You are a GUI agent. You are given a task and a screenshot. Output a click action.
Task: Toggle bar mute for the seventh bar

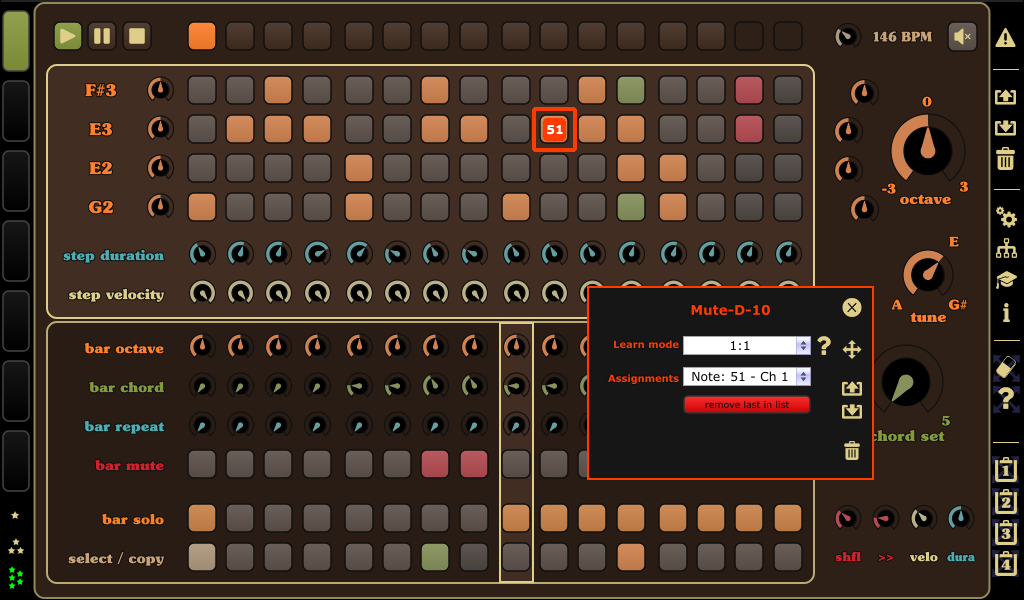(x=435, y=464)
